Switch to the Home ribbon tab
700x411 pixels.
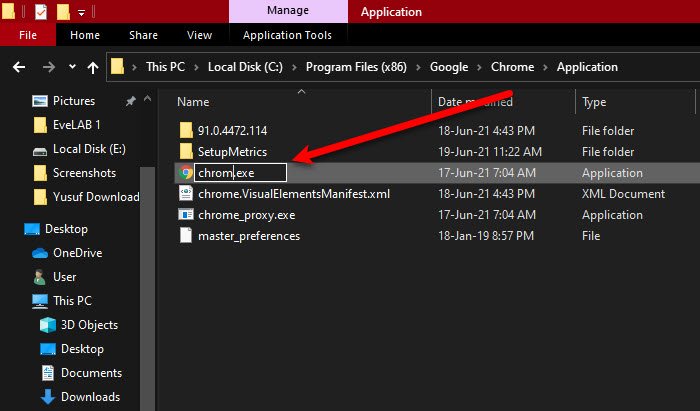tap(85, 35)
